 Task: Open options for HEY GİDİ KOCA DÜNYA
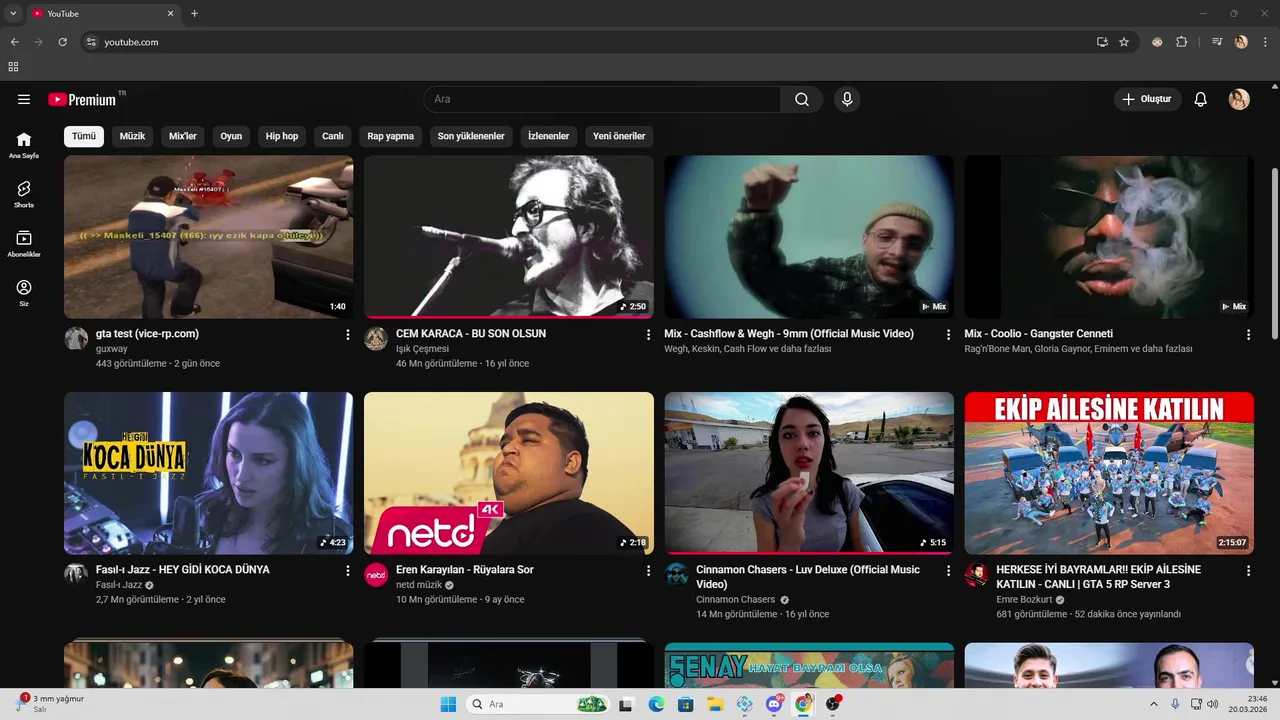(x=348, y=571)
